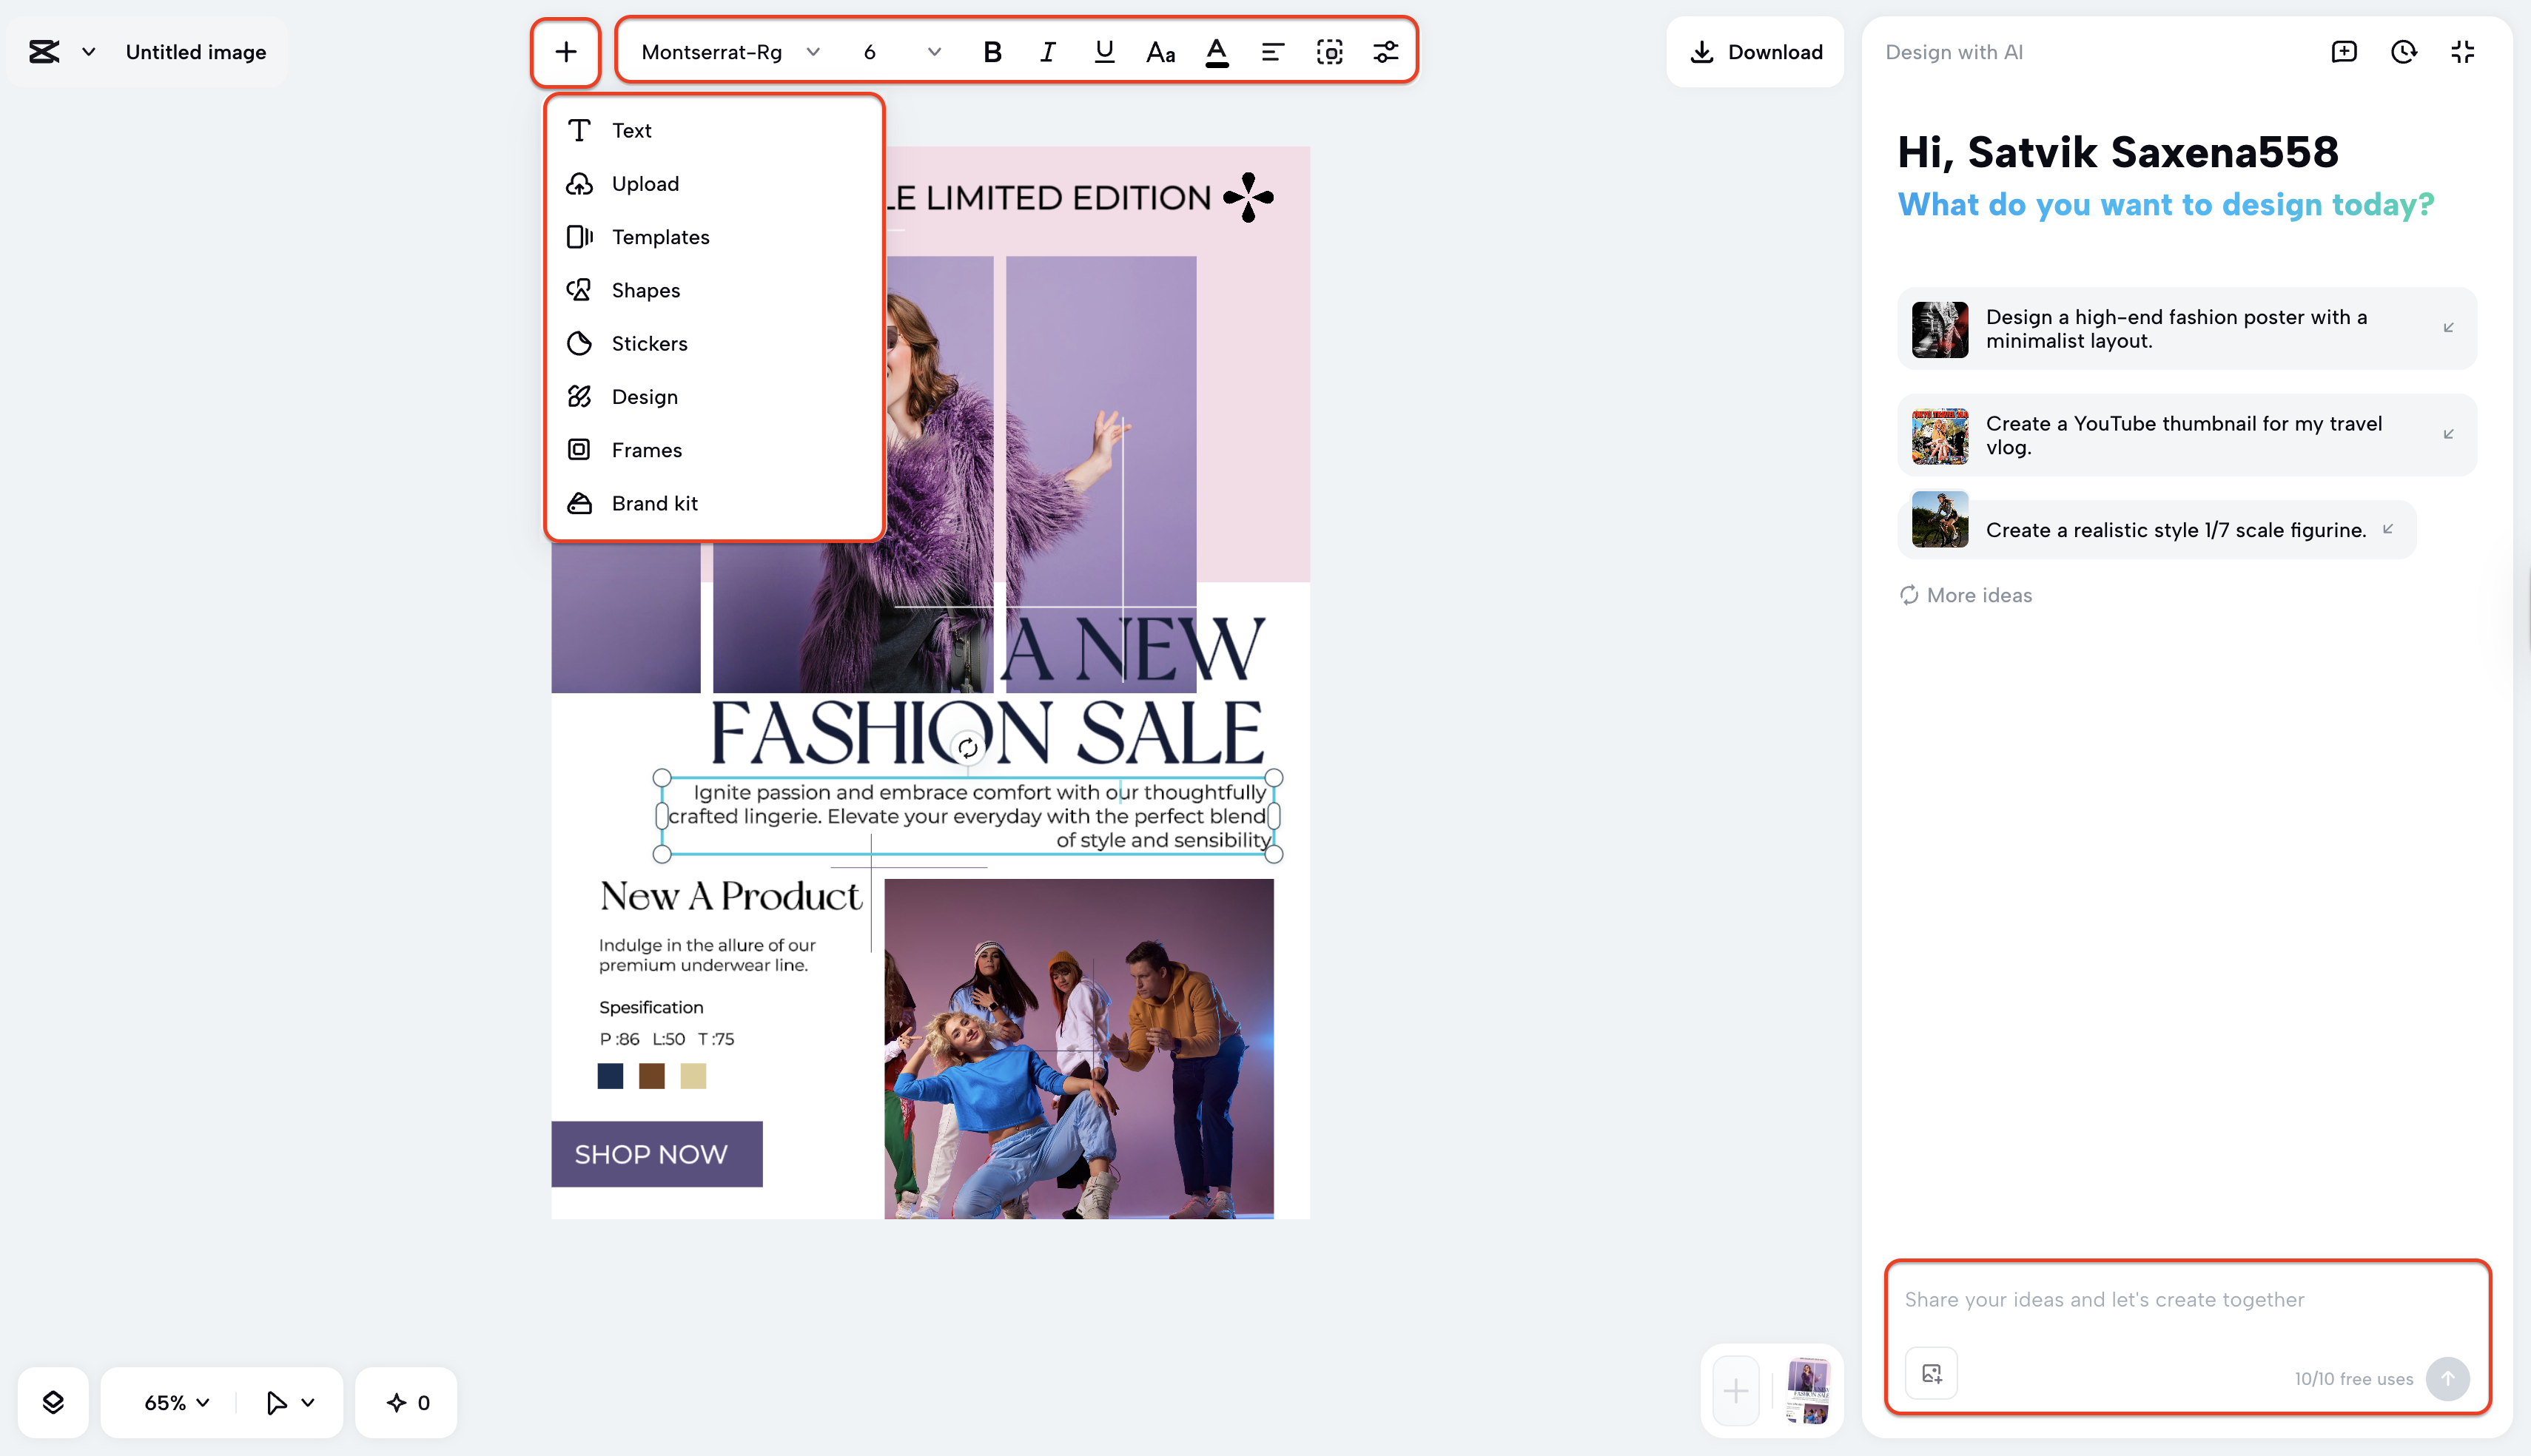
Task: Open the font family dropdown
Action: coord(728,51)
